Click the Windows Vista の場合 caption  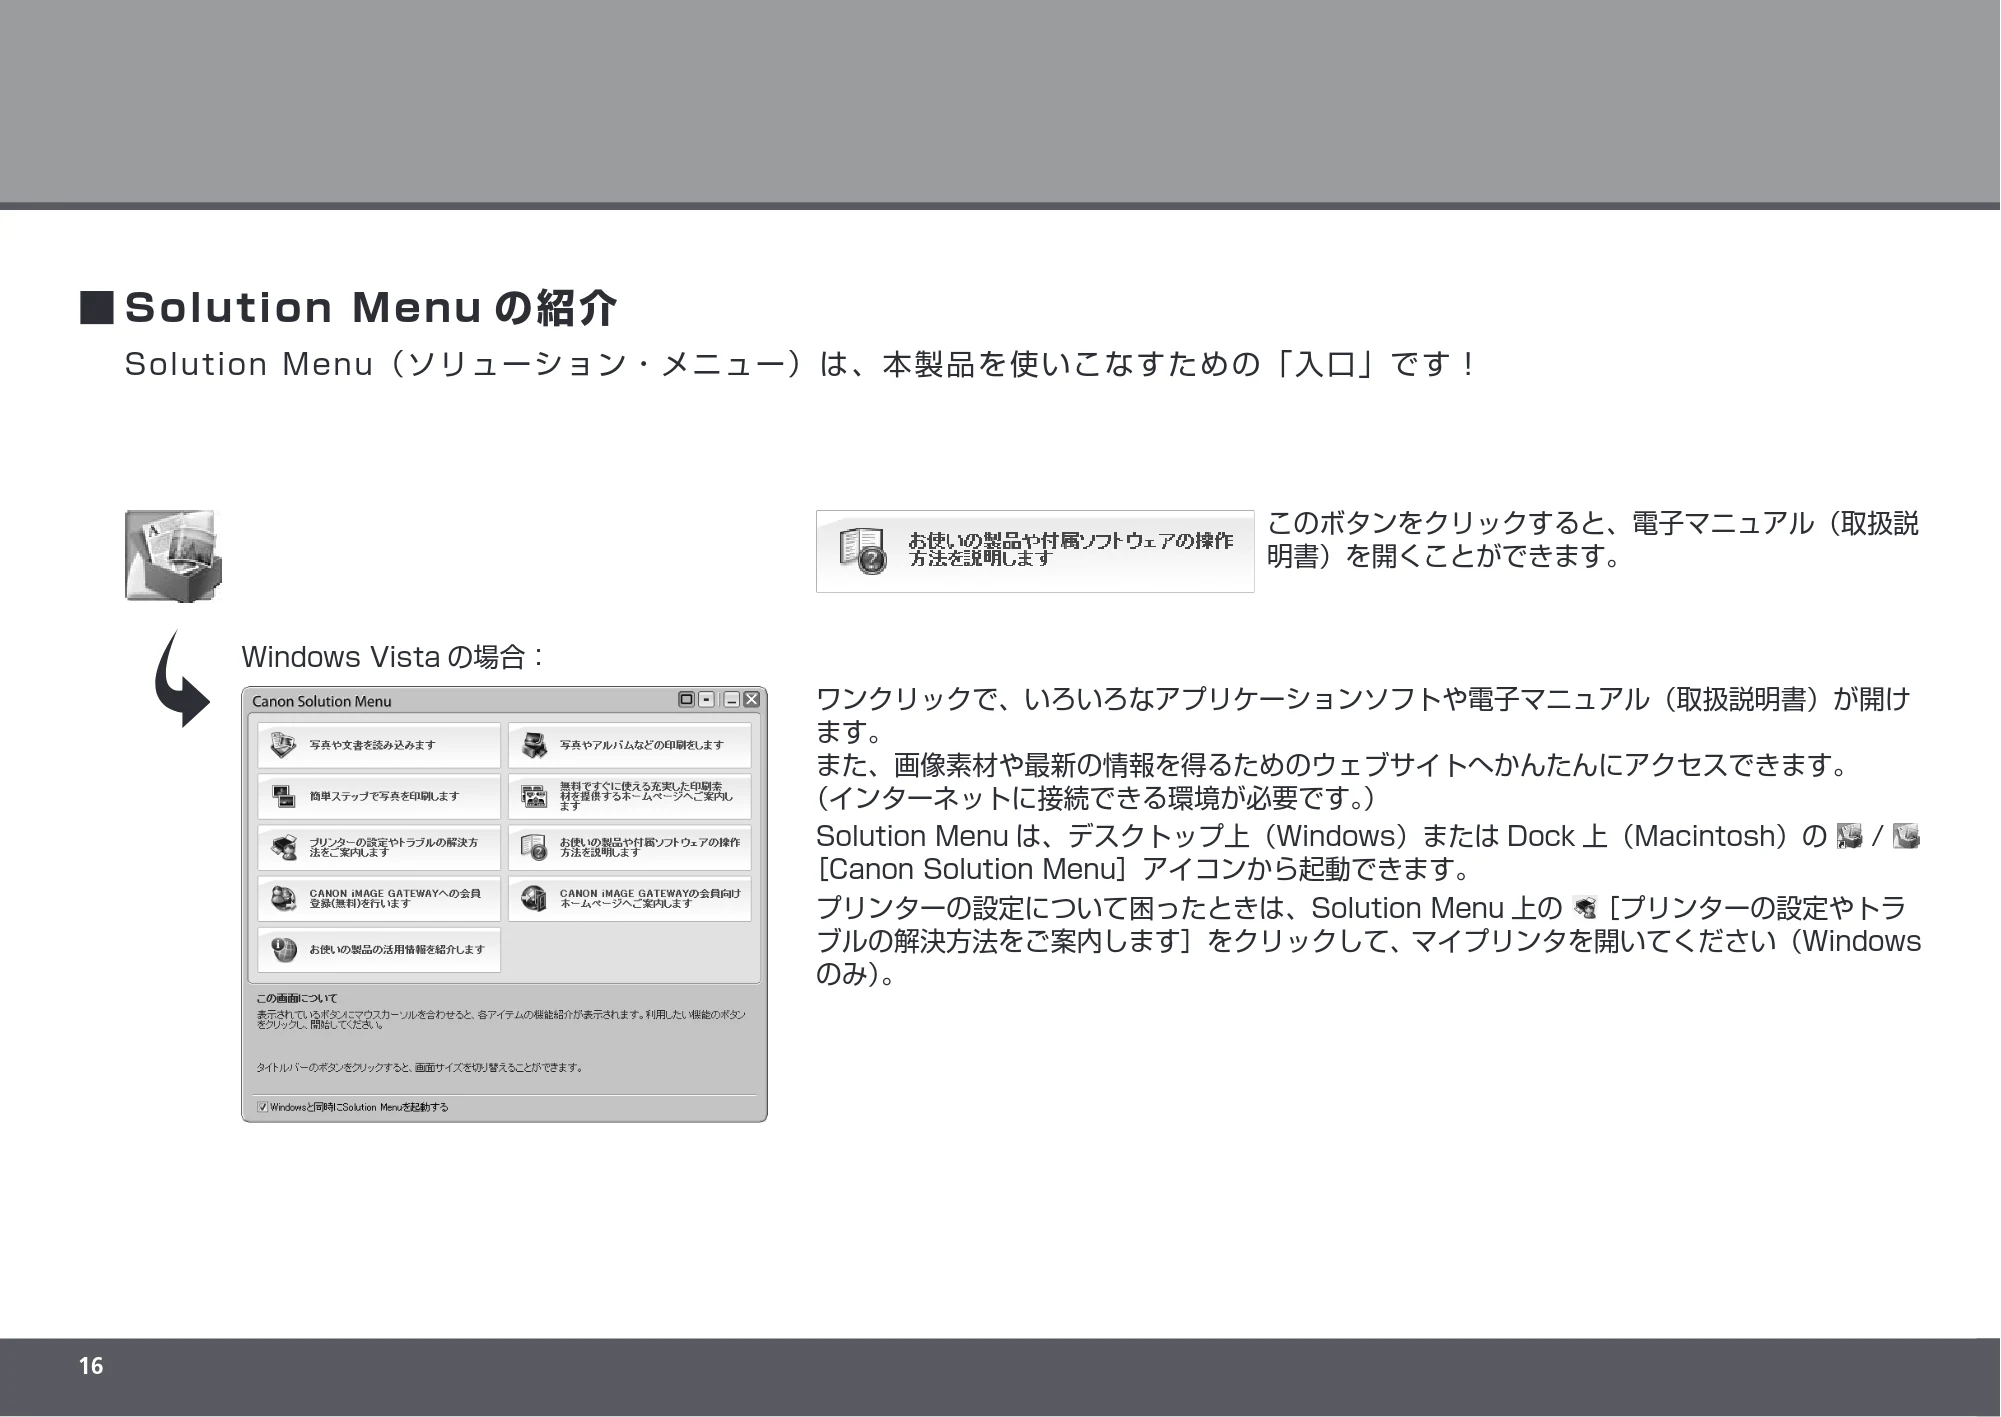[393, 657]
